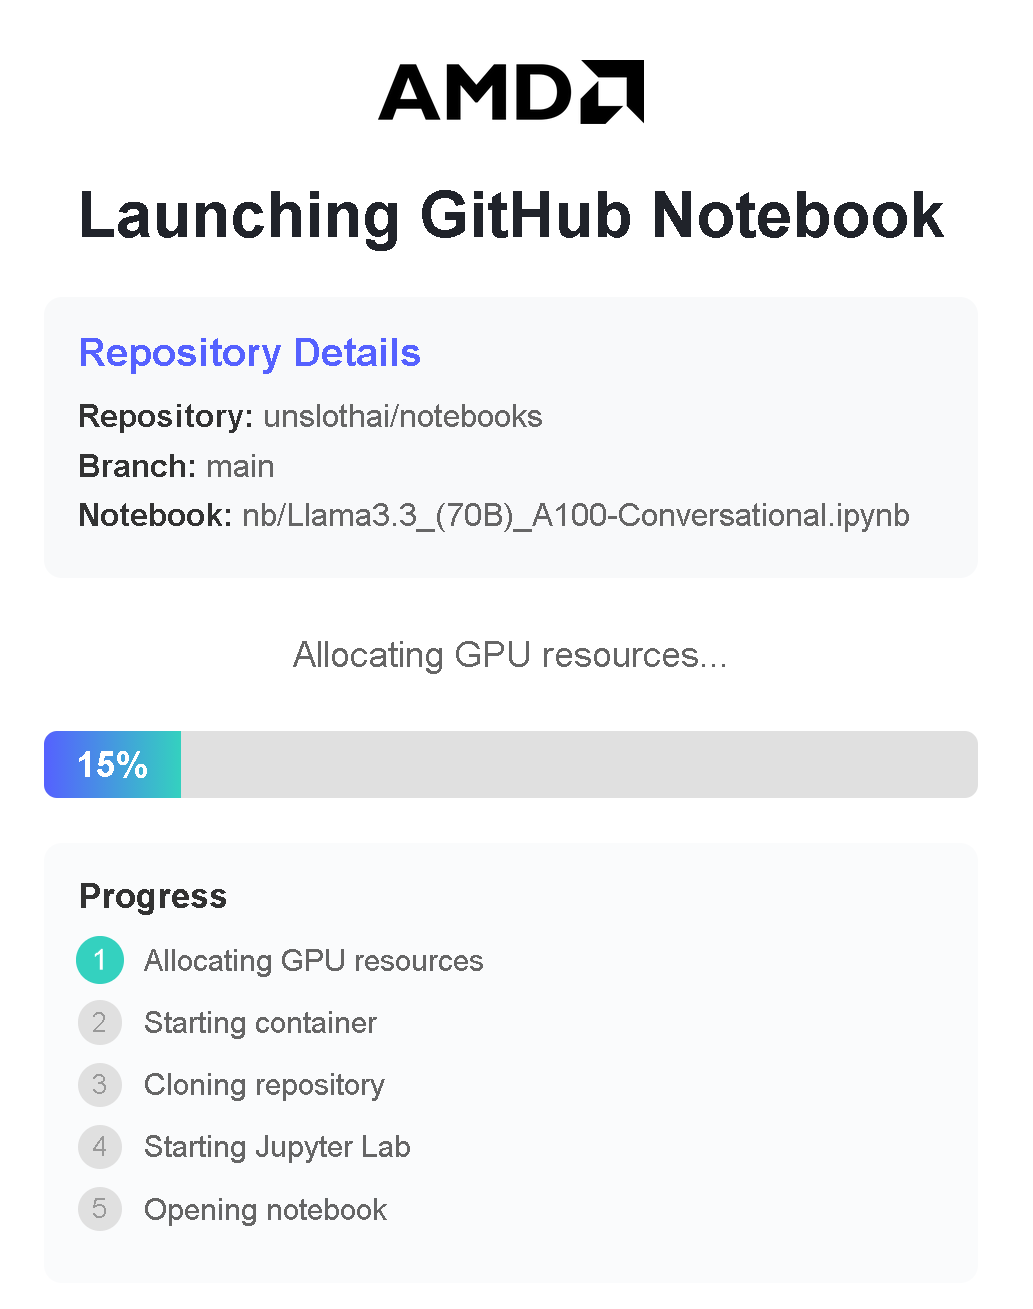The image size is (1033, 1309).
Task: Select the Allocating GPU resources step label
Action: 313,961
